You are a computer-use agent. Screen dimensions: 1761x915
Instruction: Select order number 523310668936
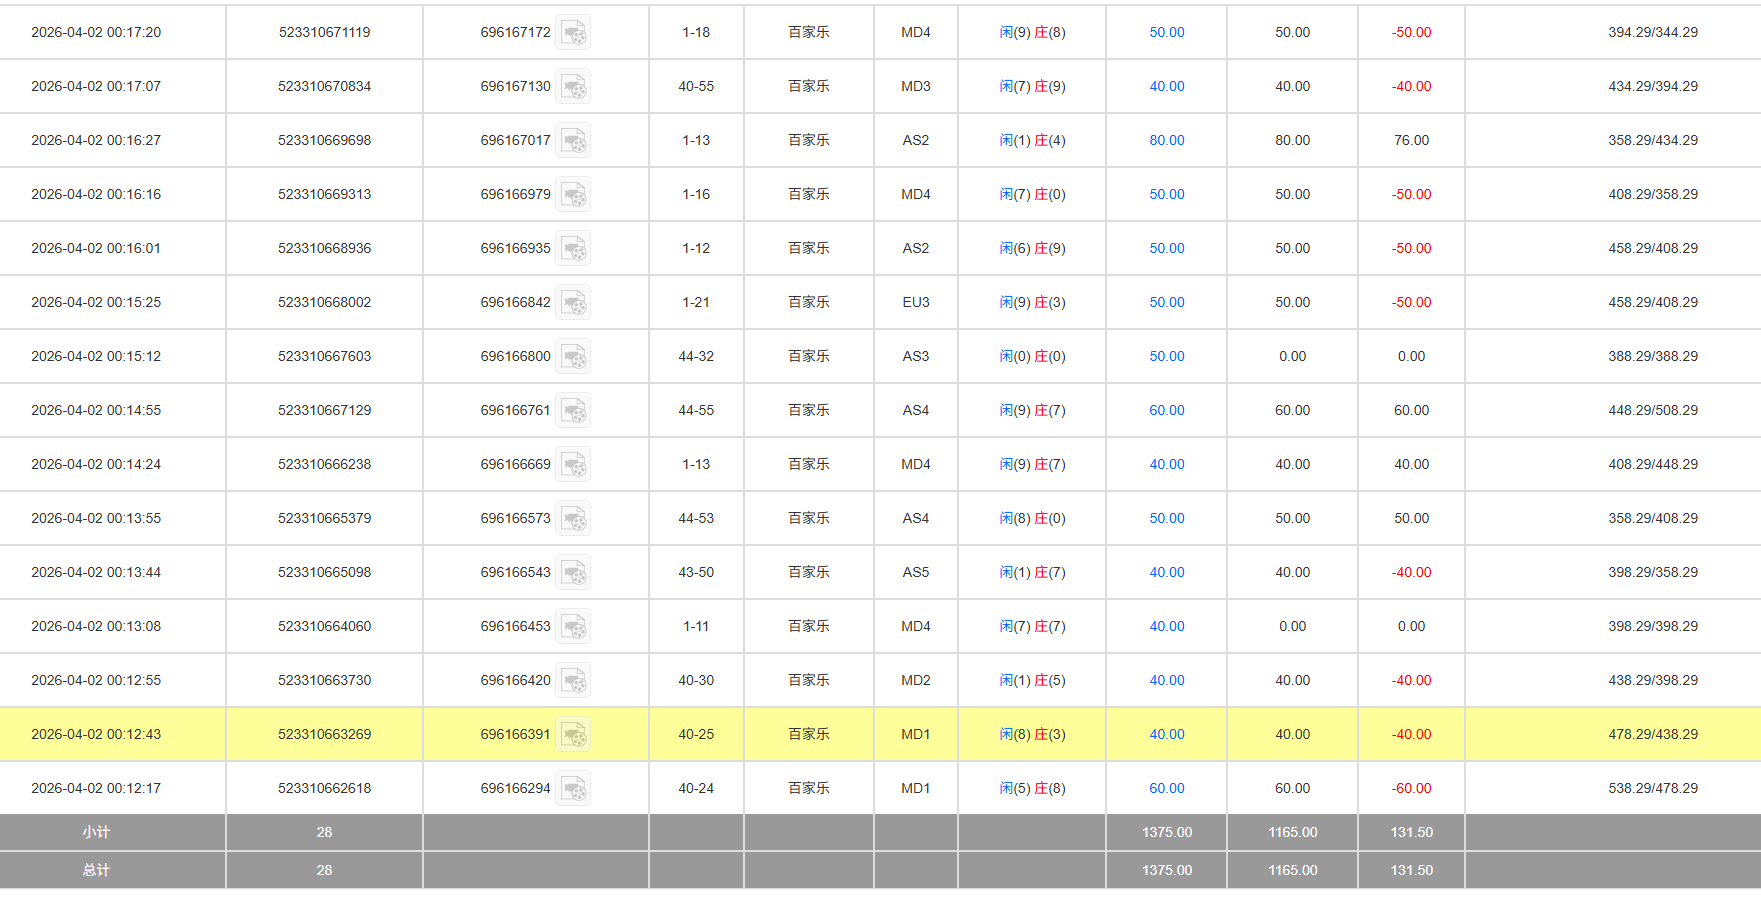point(324,249)
